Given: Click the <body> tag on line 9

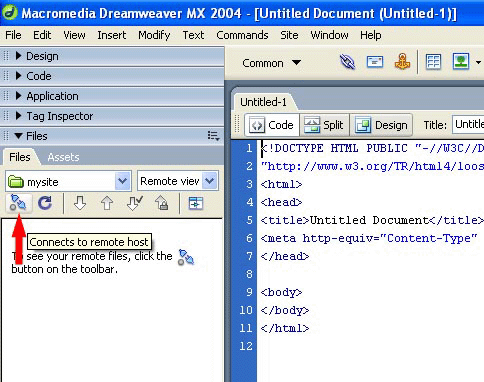Looking at the screenshot, I should click(x=281, y=292).
